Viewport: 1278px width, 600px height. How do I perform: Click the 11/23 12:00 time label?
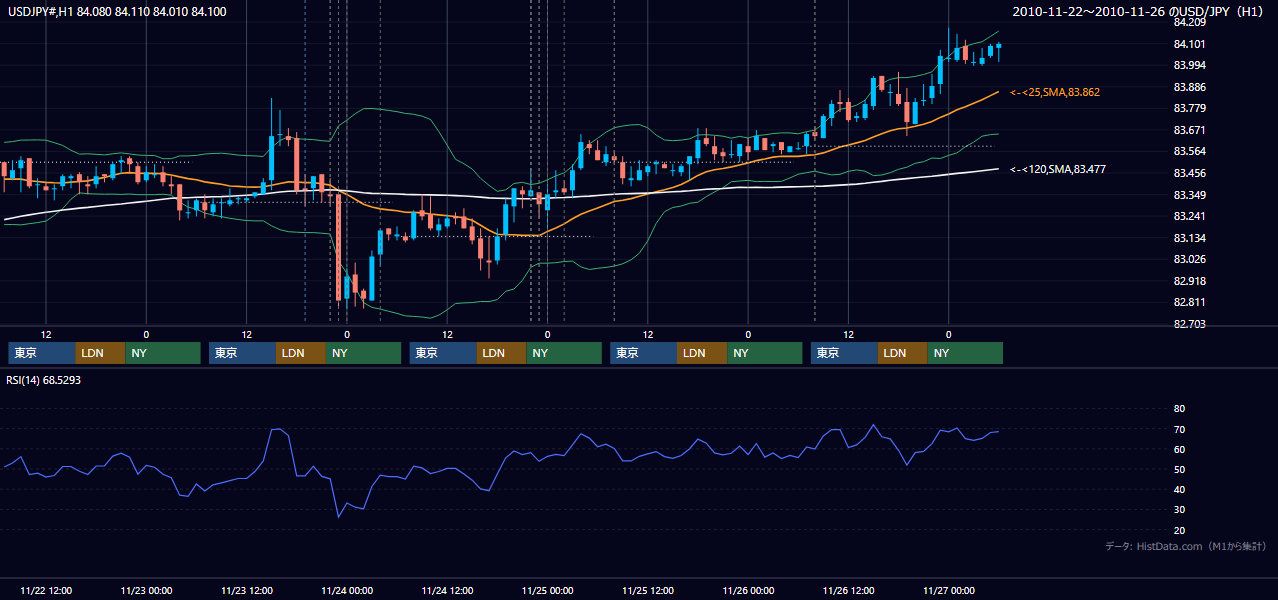coord(247,590)
